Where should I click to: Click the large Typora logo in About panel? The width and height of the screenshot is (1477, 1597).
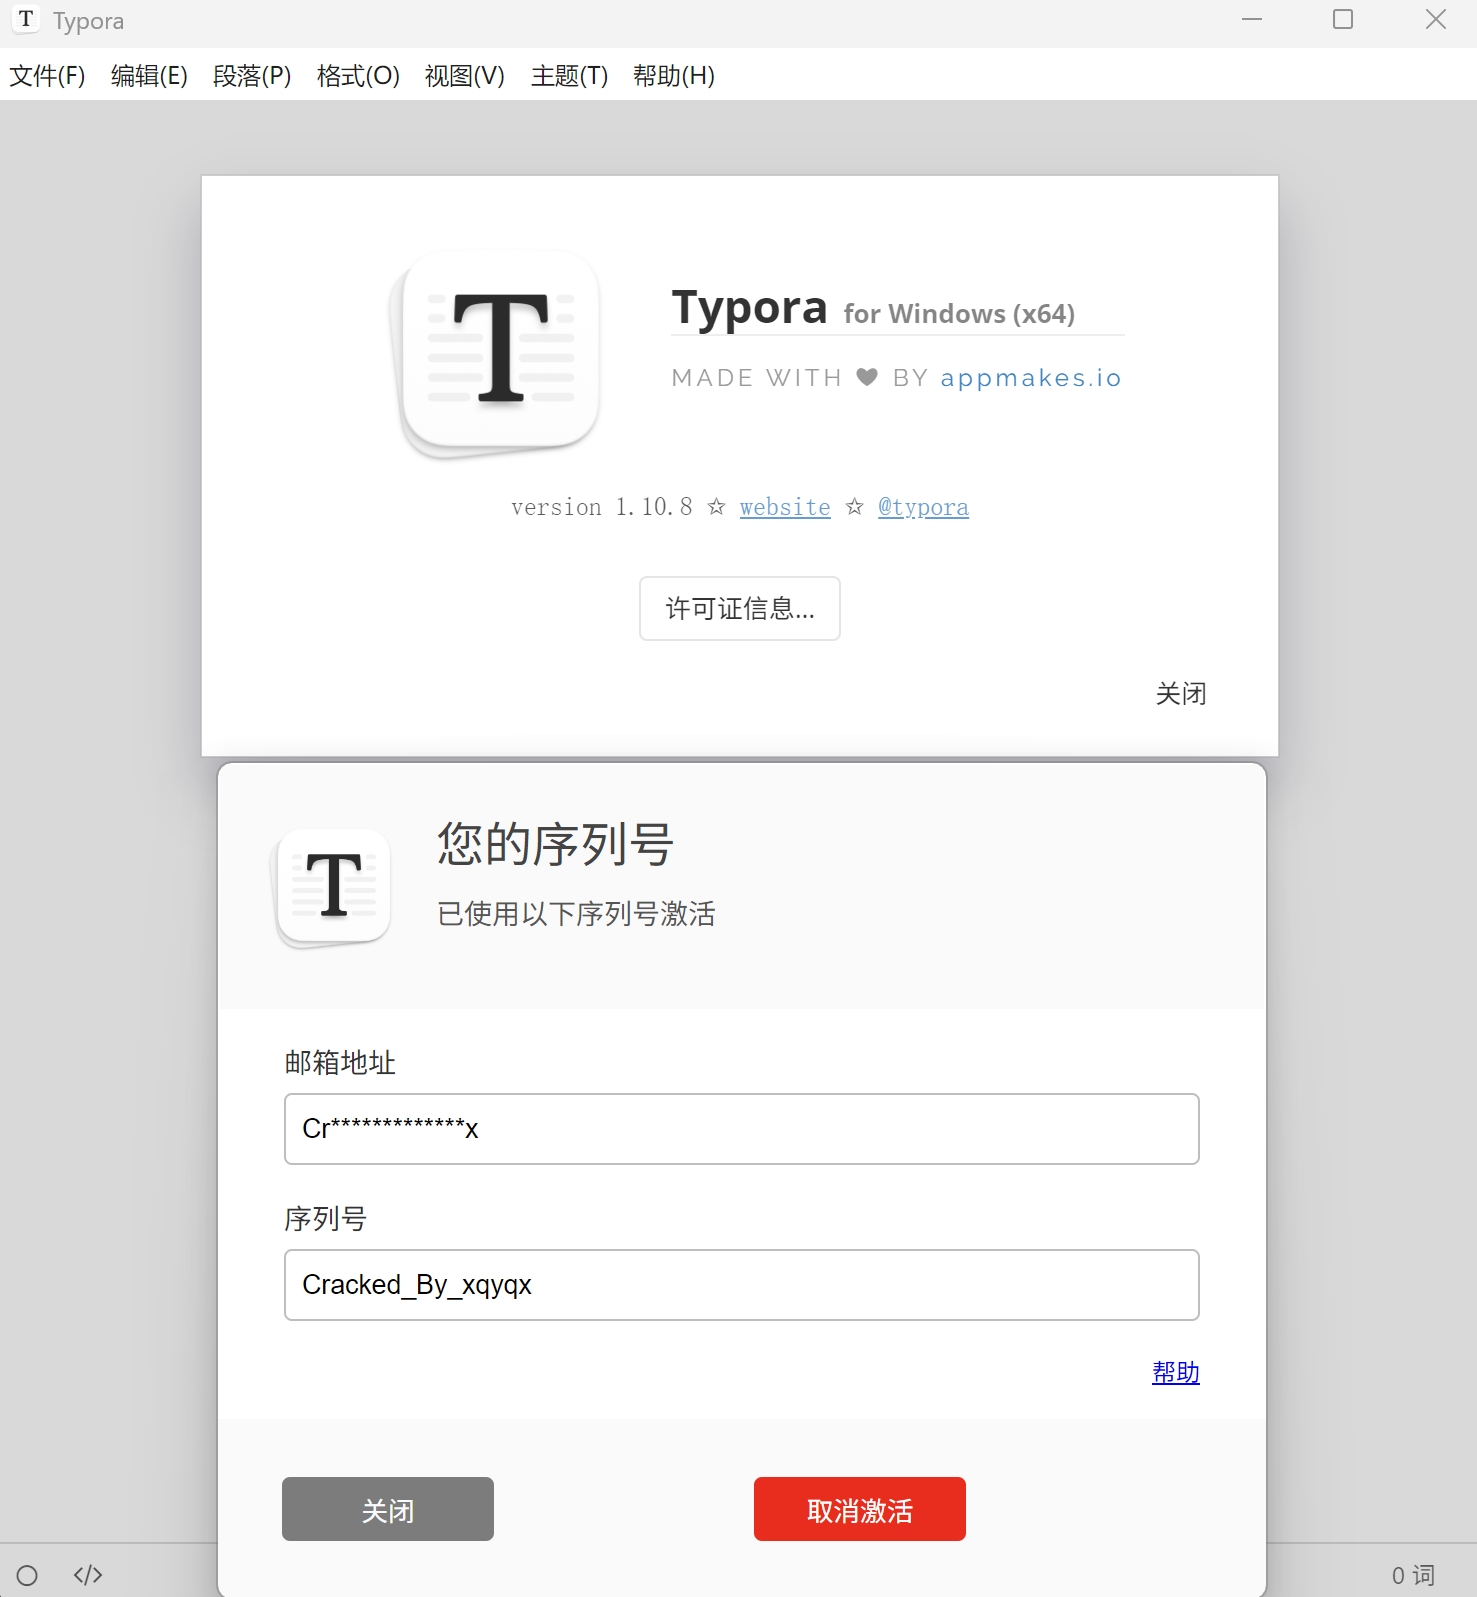(500, 350)
